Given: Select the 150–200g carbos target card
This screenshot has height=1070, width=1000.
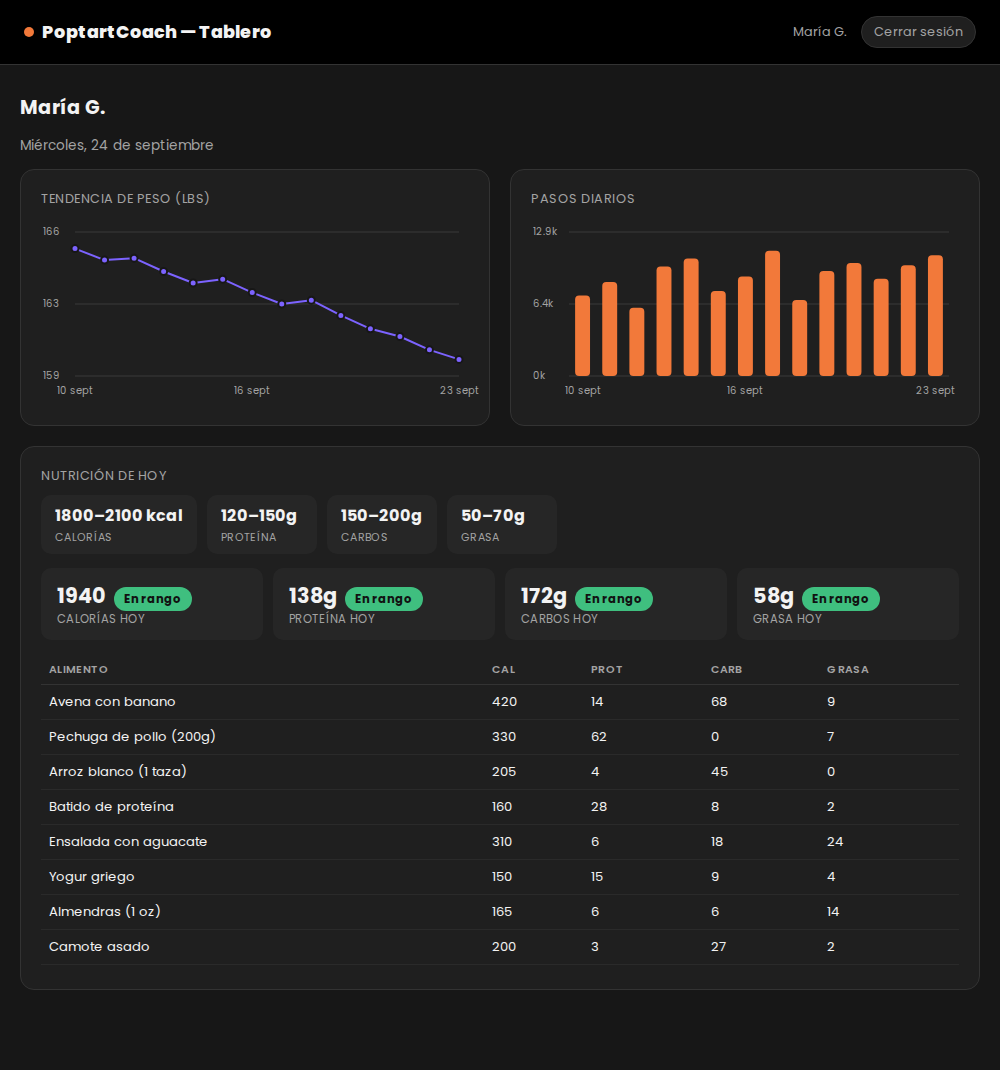Looking at the screenshot, I should (382, 524).
